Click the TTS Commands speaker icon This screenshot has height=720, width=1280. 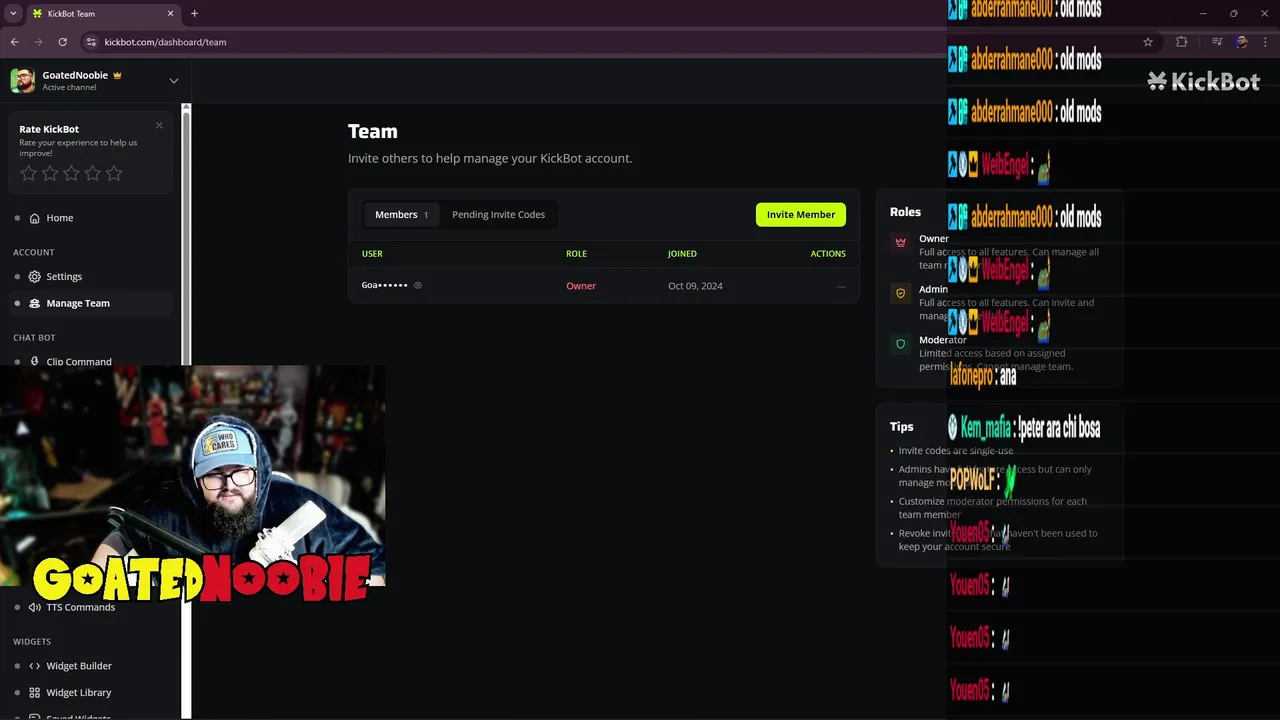(x=35, y=607)
